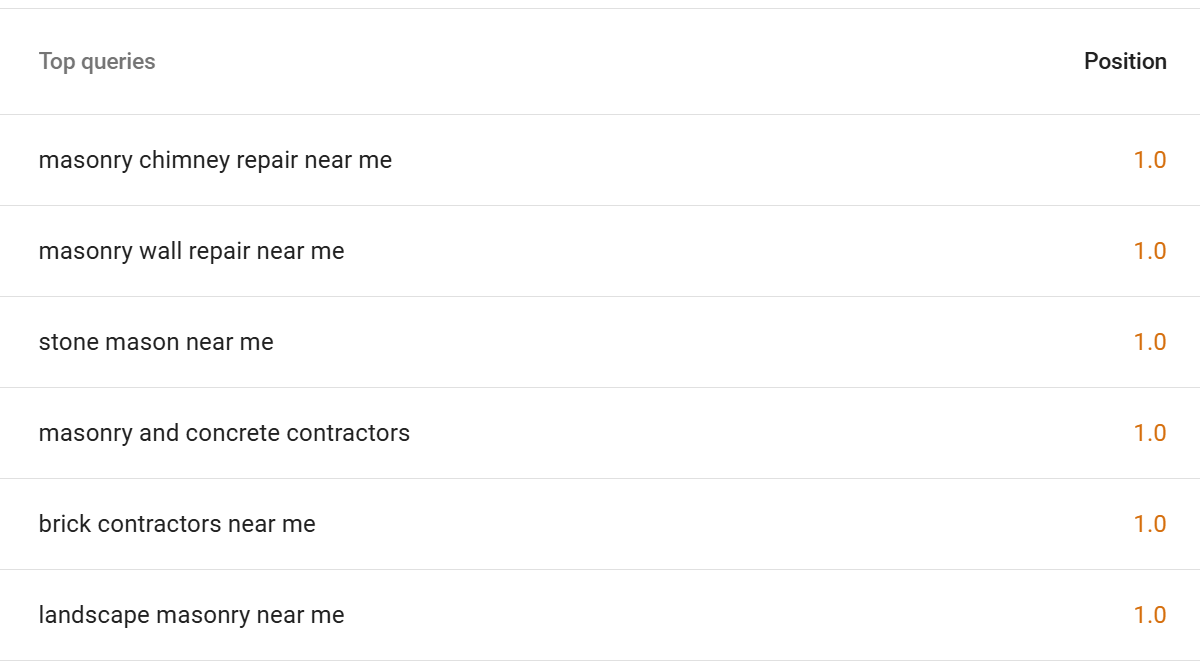1200x670 pixels.
Task: Click 'landscape masonry near me' query
Action: click(x=191, y=615)
